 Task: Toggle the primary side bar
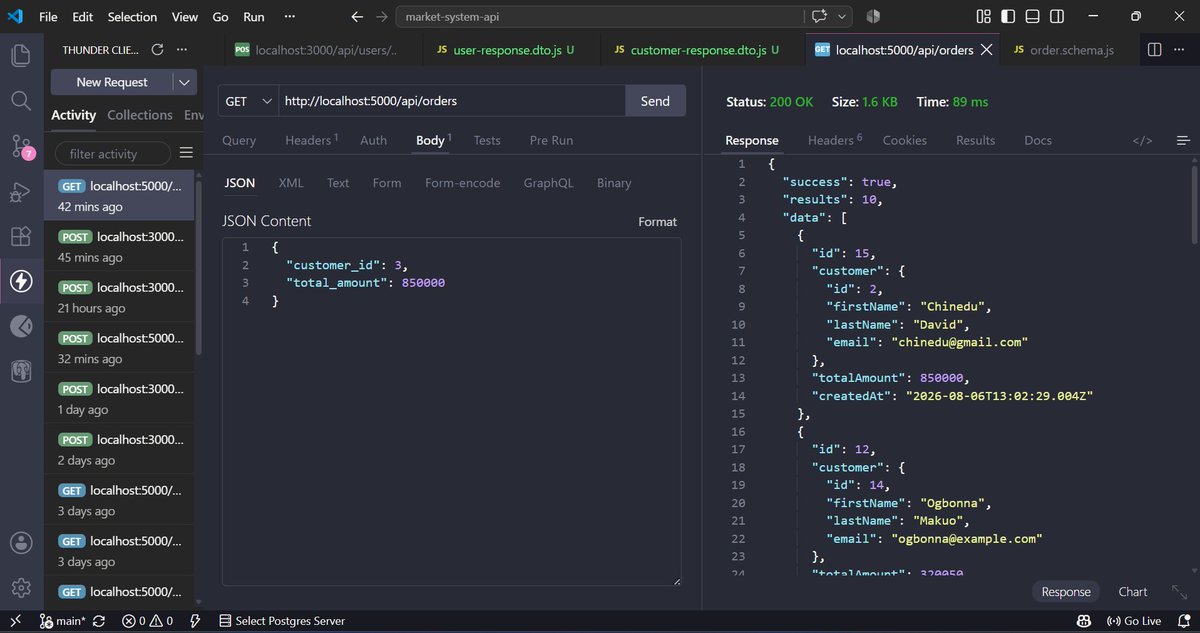tap(1009, 17)
